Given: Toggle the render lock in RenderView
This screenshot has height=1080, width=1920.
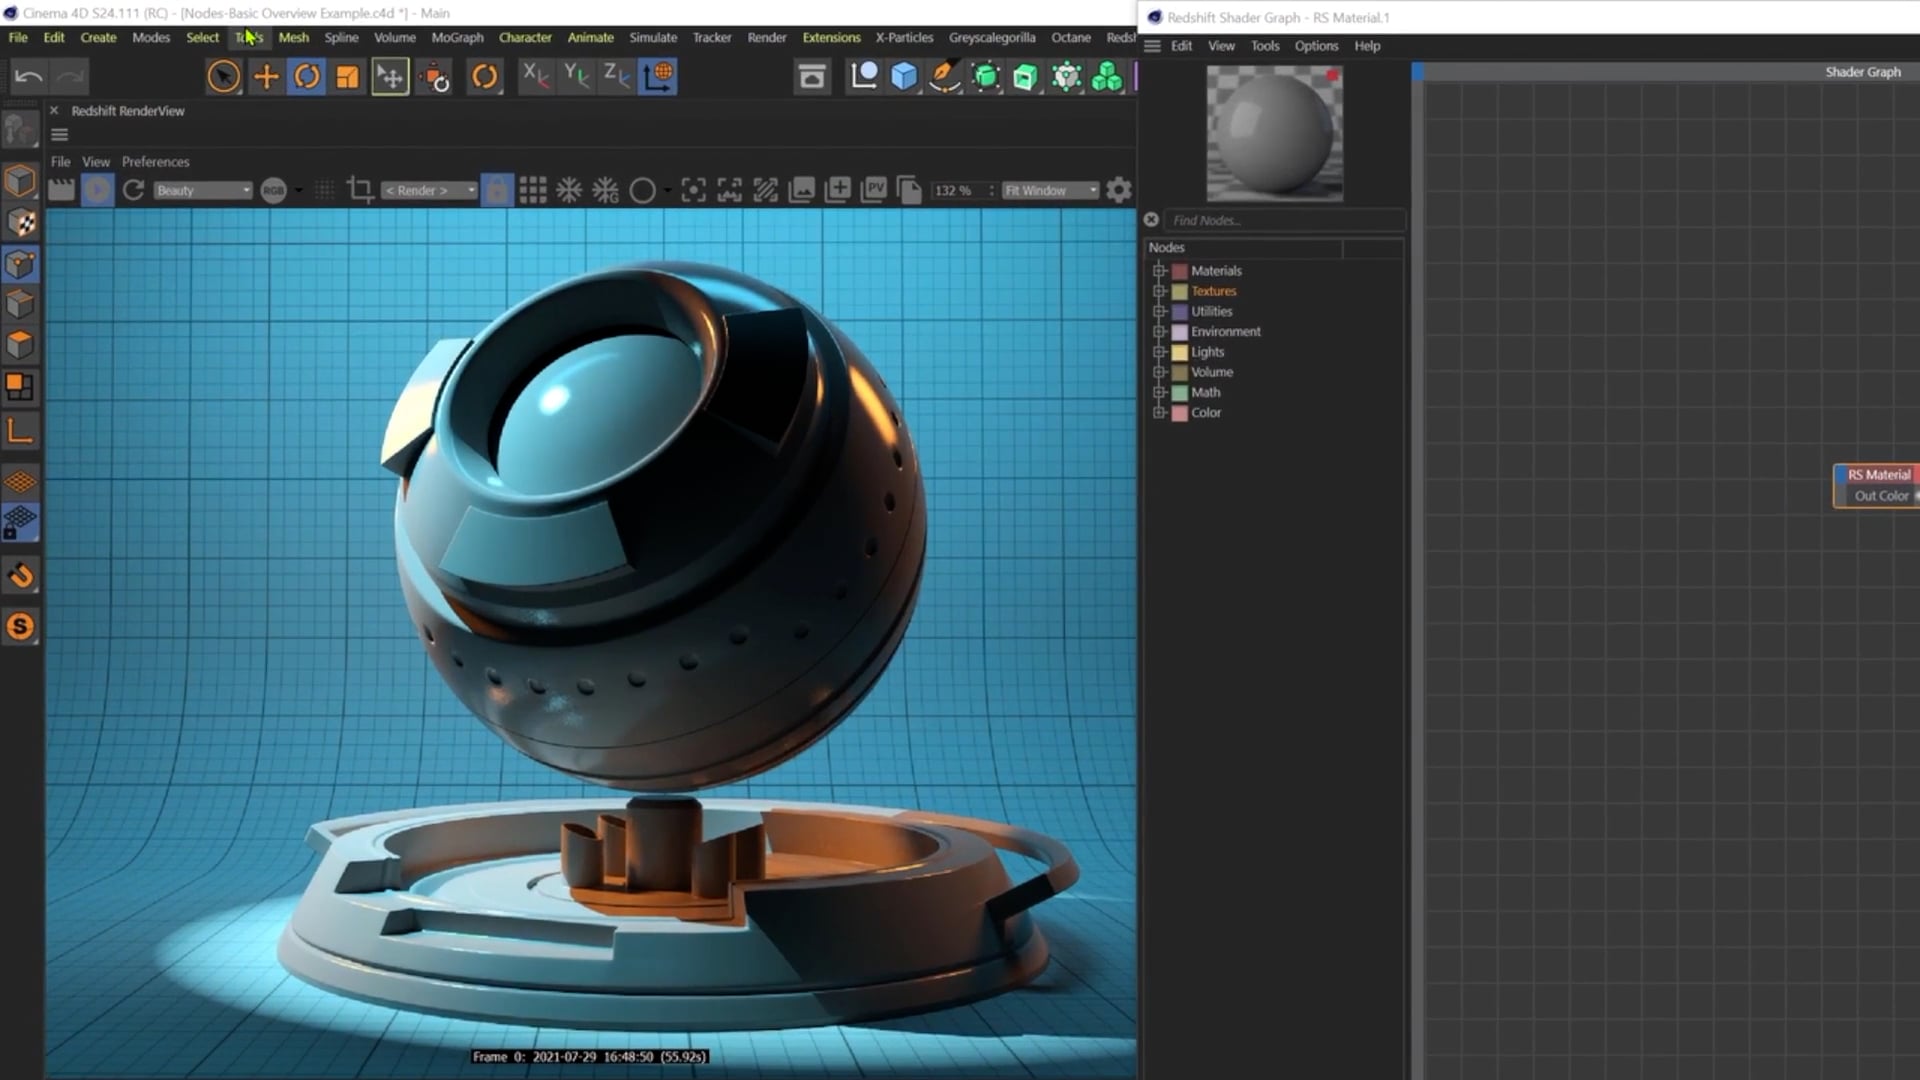Looking at the screenshot, I should 497,190.
